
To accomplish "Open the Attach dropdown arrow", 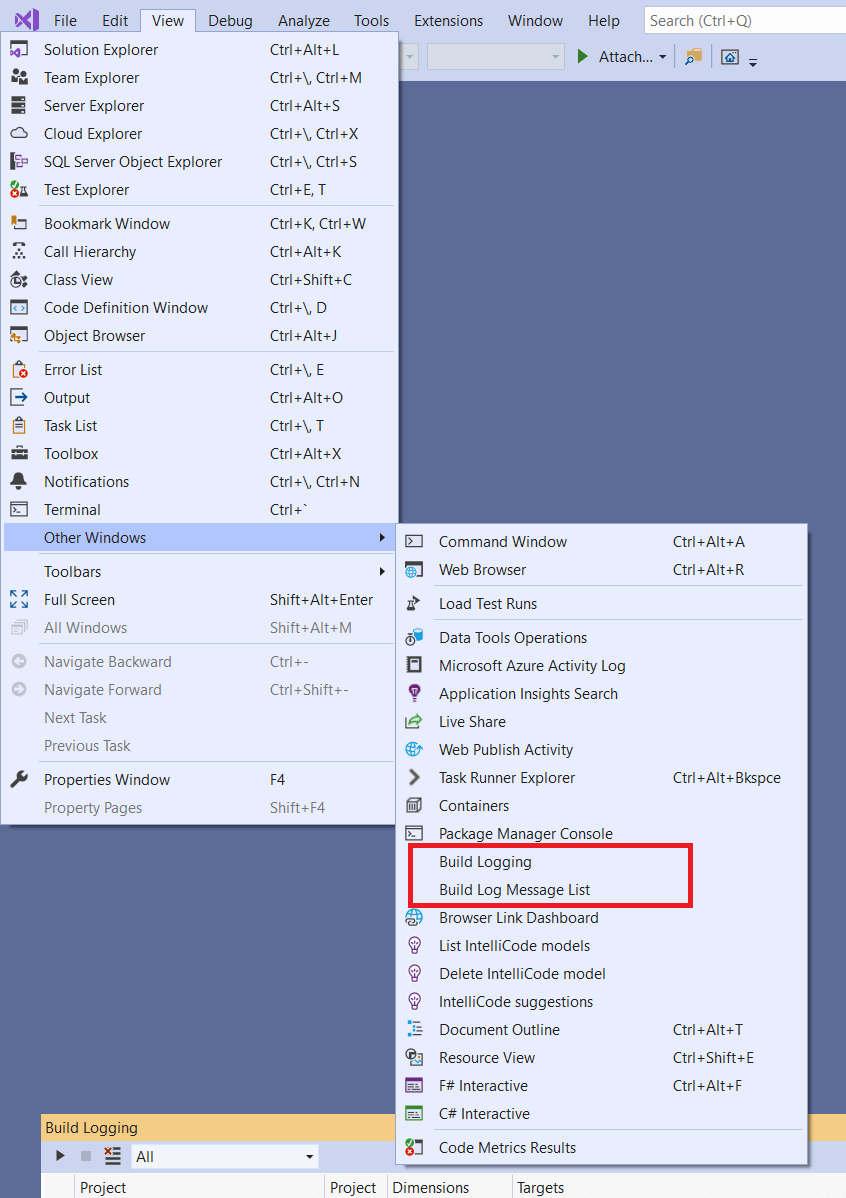I will [662, 57].
